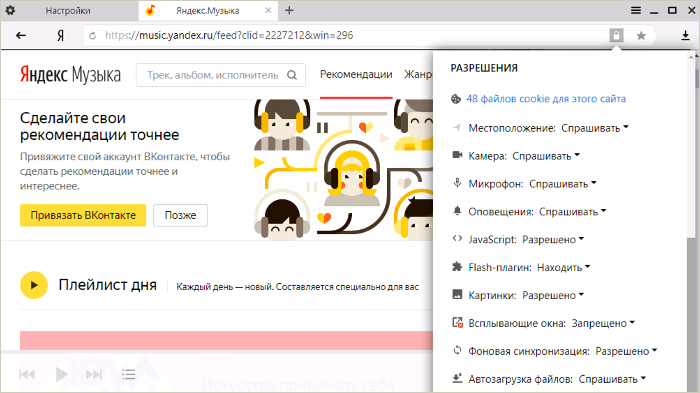Screen dimensions: 700x393
Task: Open Yandex home via Я icon
Action: (60, 36)
